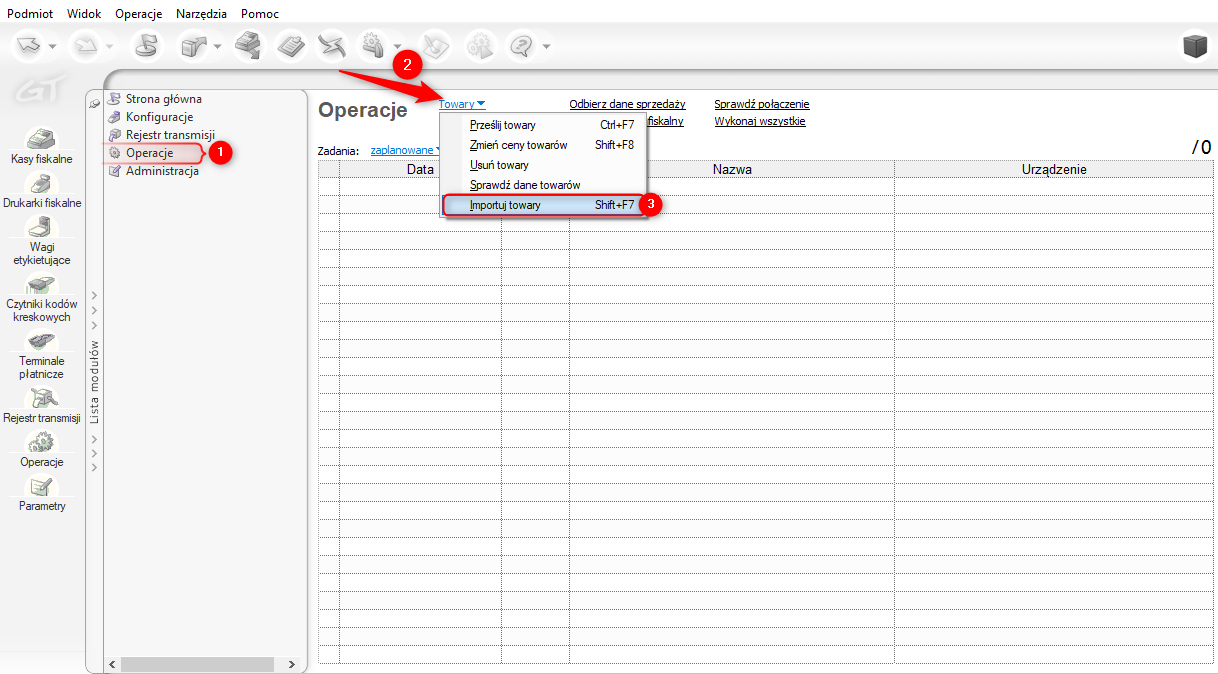The height and width of the screenshot is (674, 1218).
Task: Open the Wagi etykietujące module
Action: coord(42,240)
